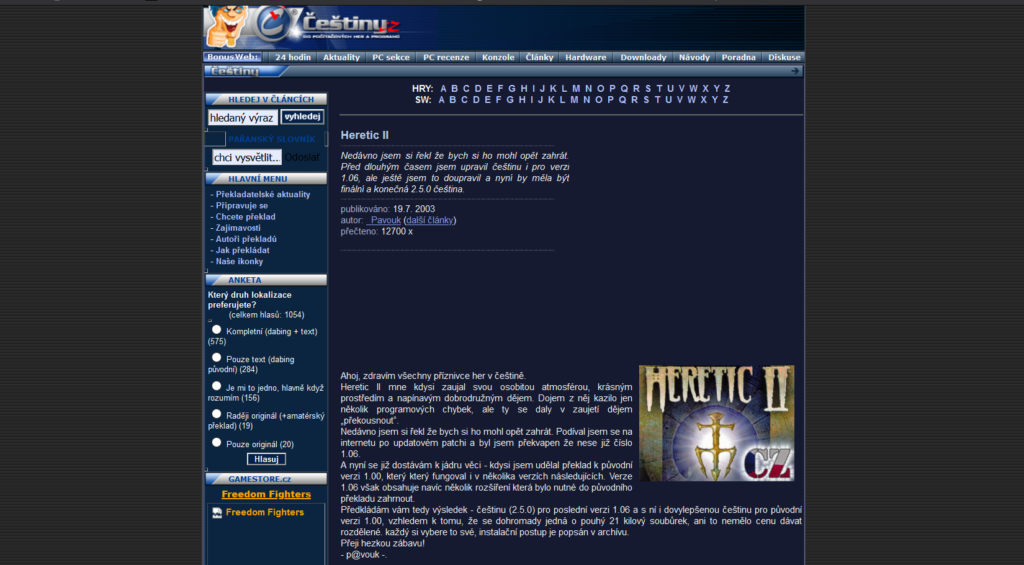Click the 'vyhledej' search button
1024x565 pixels.
302,117
